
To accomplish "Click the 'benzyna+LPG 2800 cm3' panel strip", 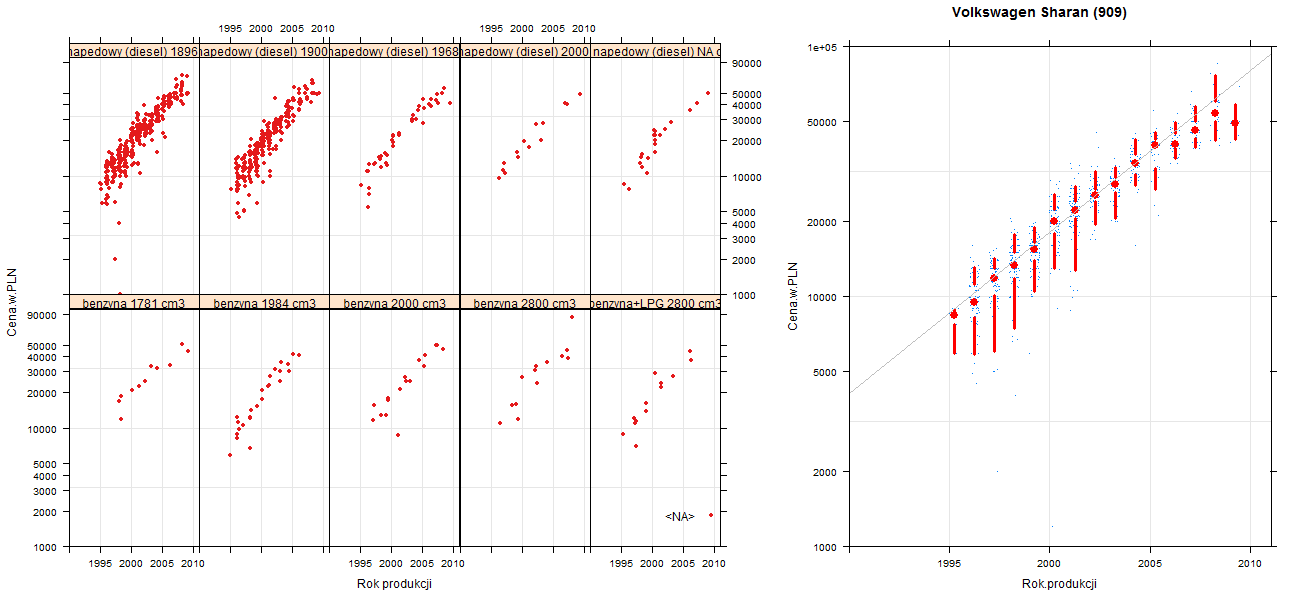I will pyautogui.click(x=655, y=303).
